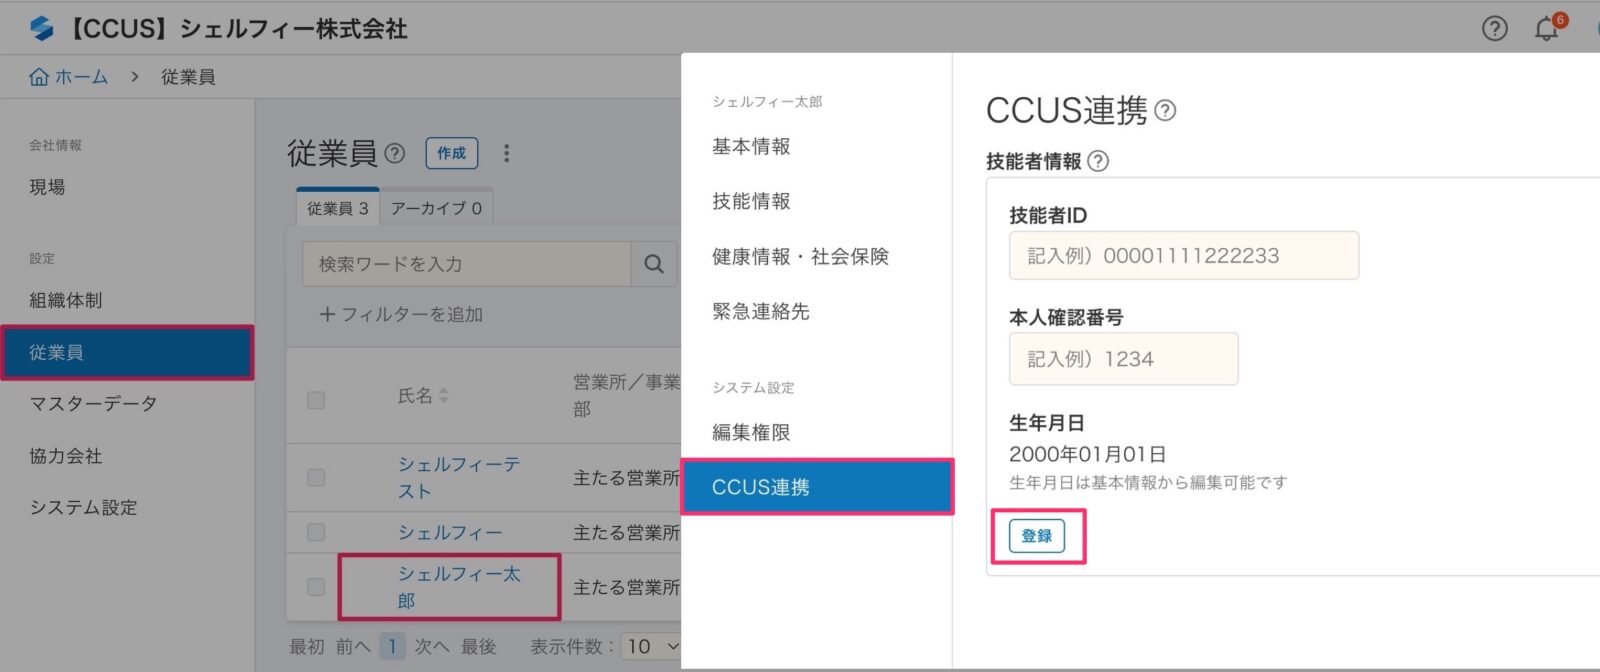This screenshot has width=1600, height=672.
Task: Click the 技能者ID input field
Action: click(x=1183, y=256)
